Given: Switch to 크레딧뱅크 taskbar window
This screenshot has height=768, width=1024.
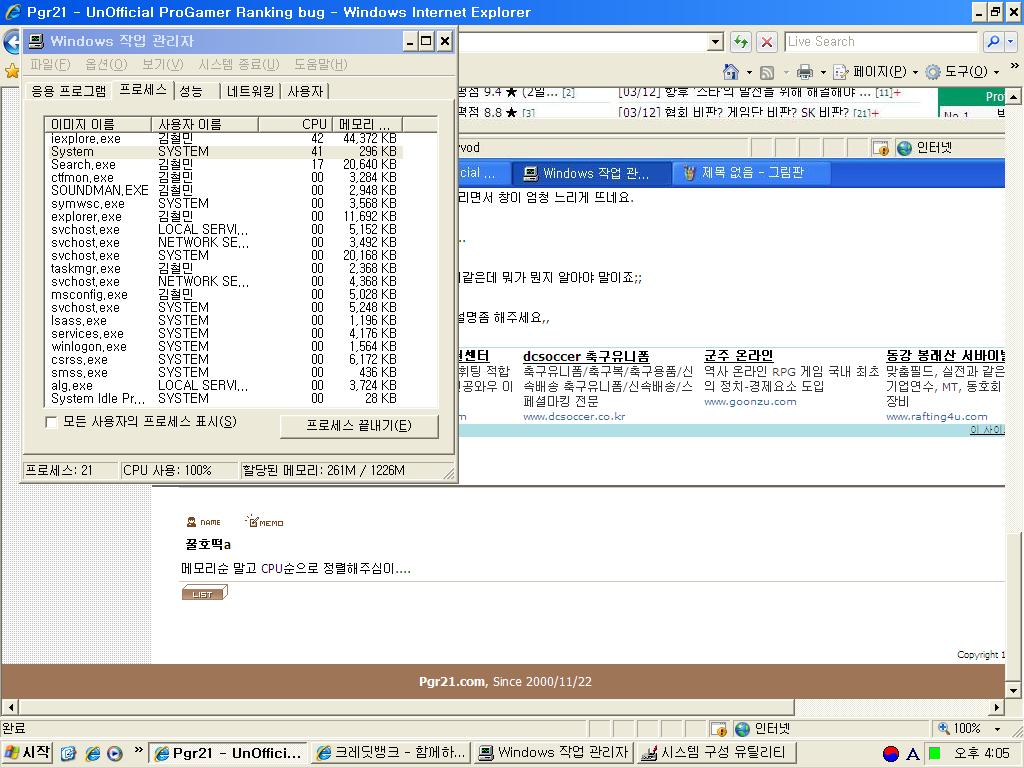Looking at the screenshot, I should click(x=391, y=753).
